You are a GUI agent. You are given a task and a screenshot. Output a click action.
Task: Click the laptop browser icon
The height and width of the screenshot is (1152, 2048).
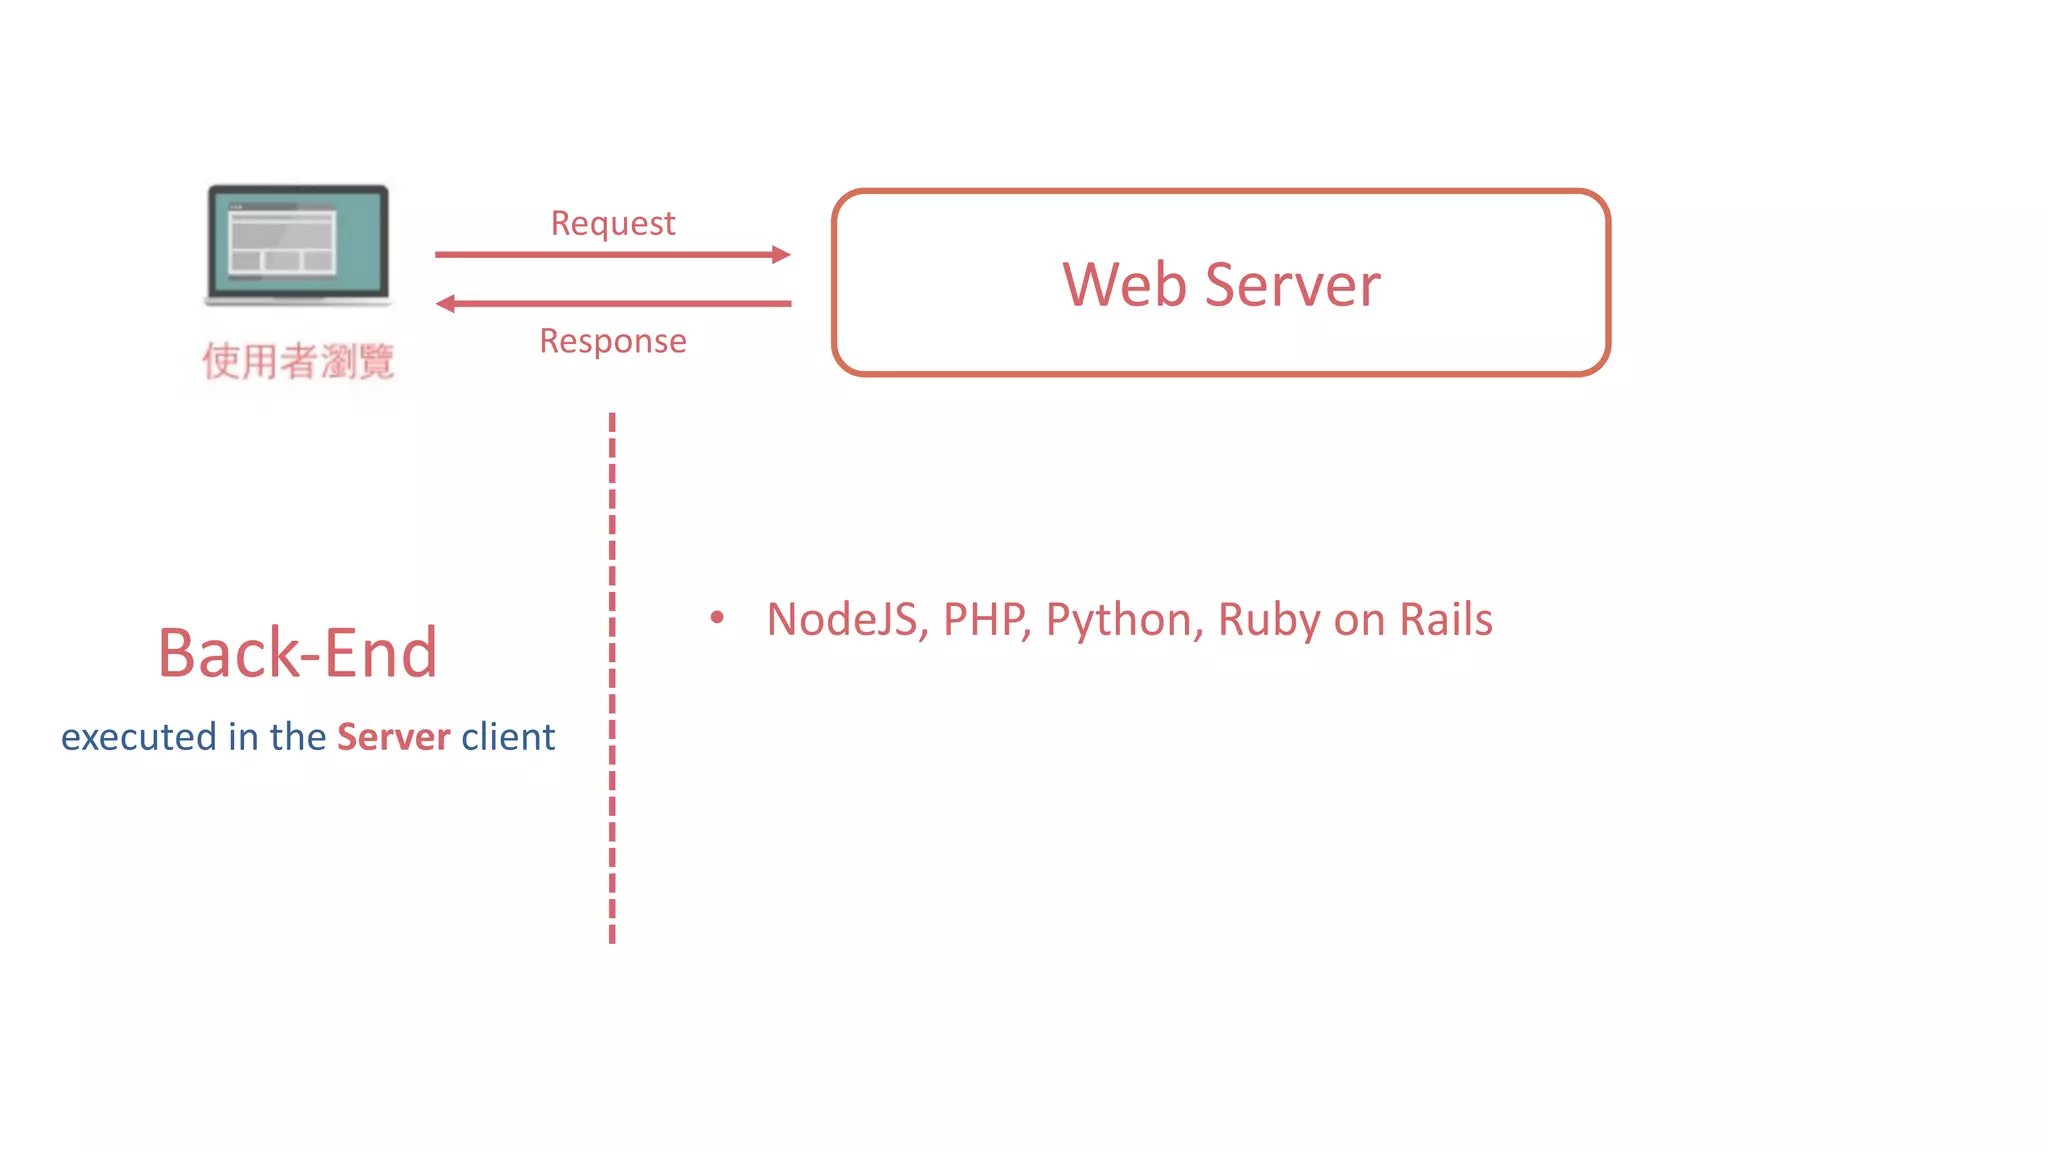click(298, 246)
